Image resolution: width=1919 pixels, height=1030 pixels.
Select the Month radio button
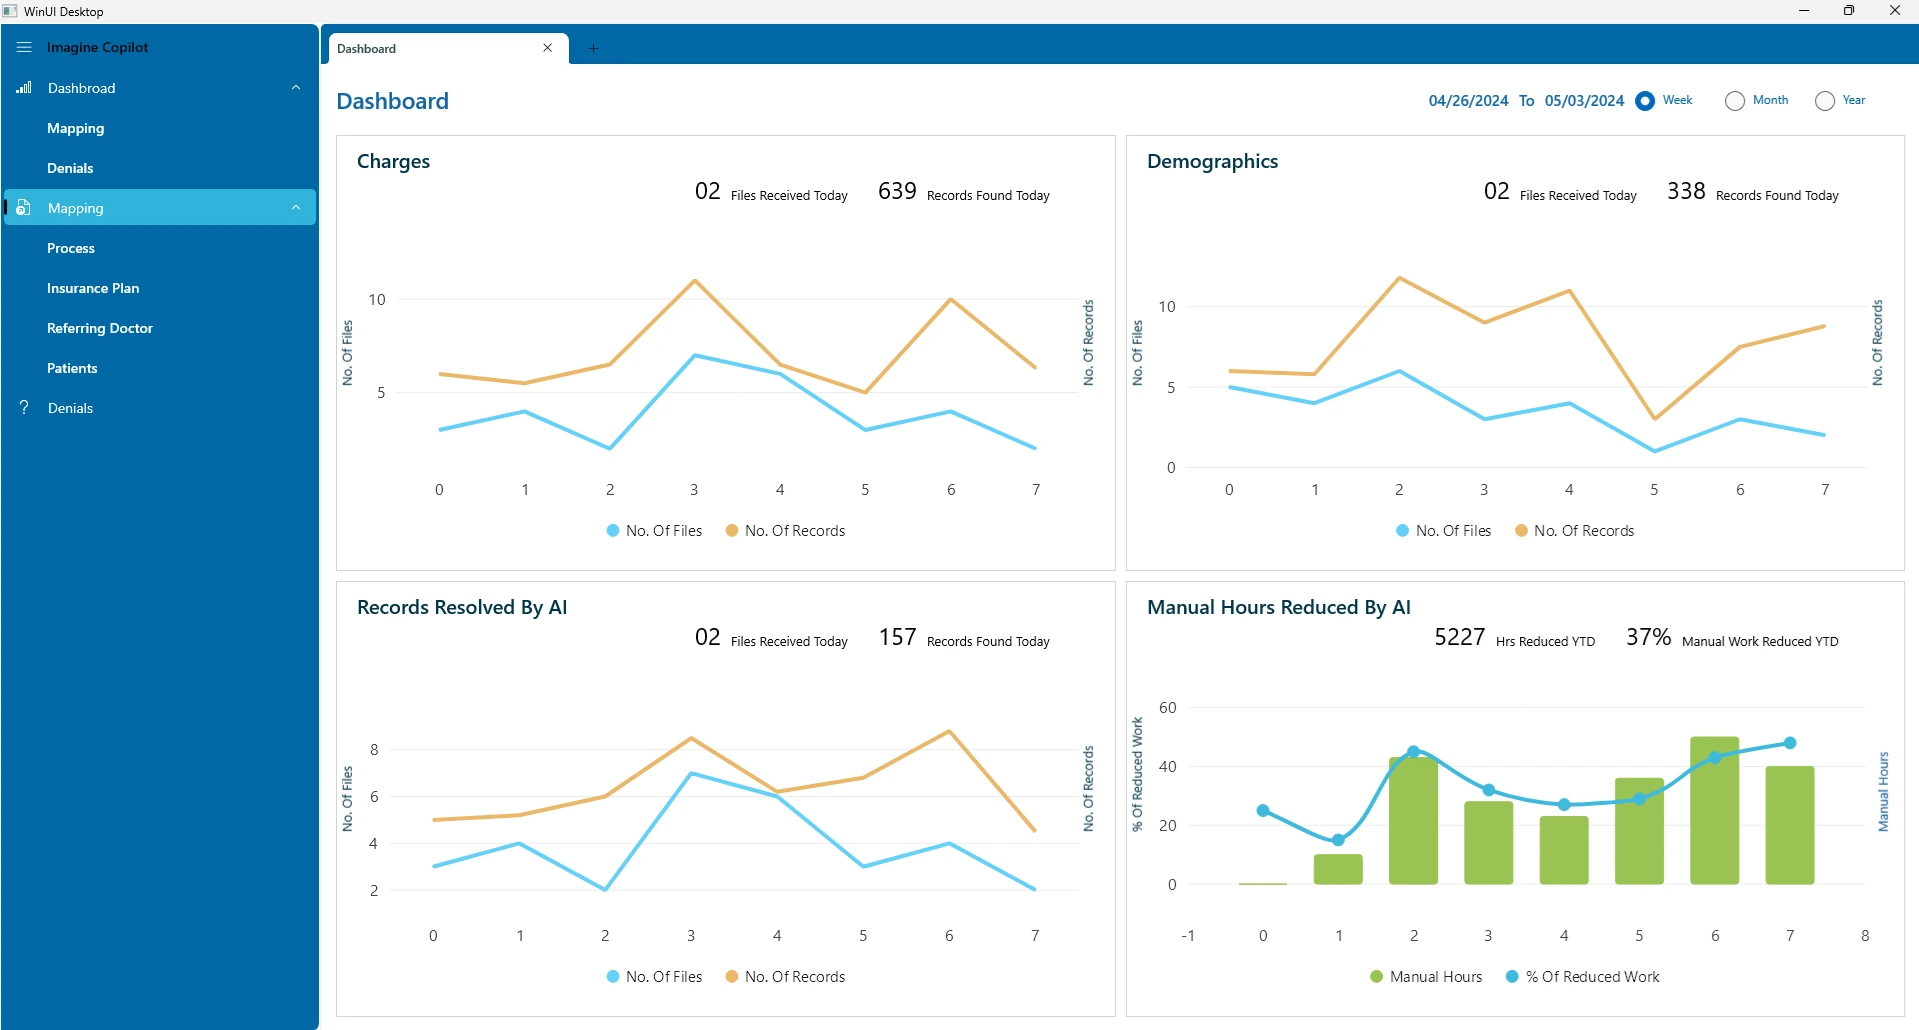pyautogui.click(x=1735, y=101)
